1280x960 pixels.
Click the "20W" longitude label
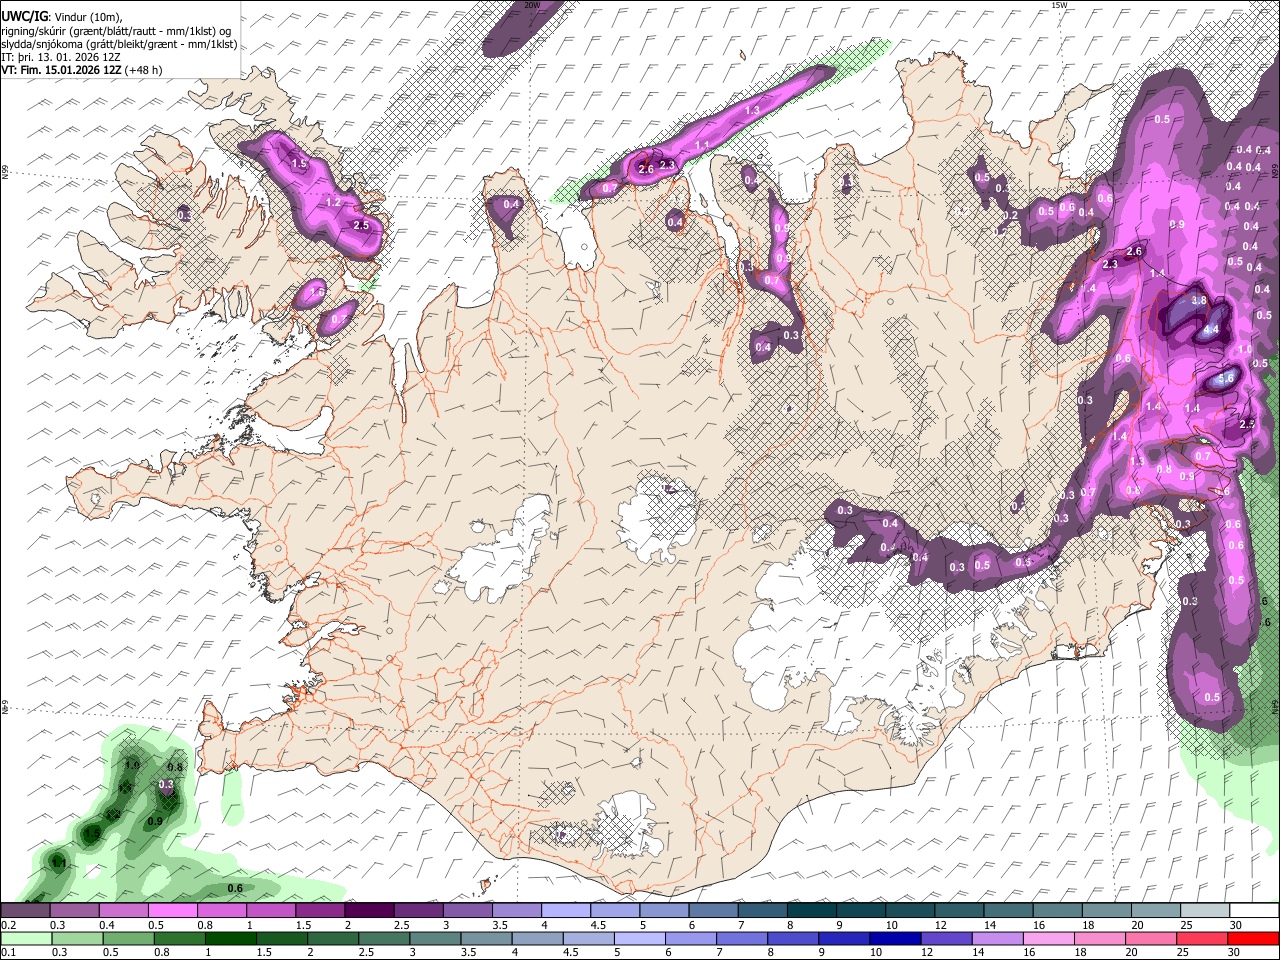pyautogui.click(x=532, y=5)
